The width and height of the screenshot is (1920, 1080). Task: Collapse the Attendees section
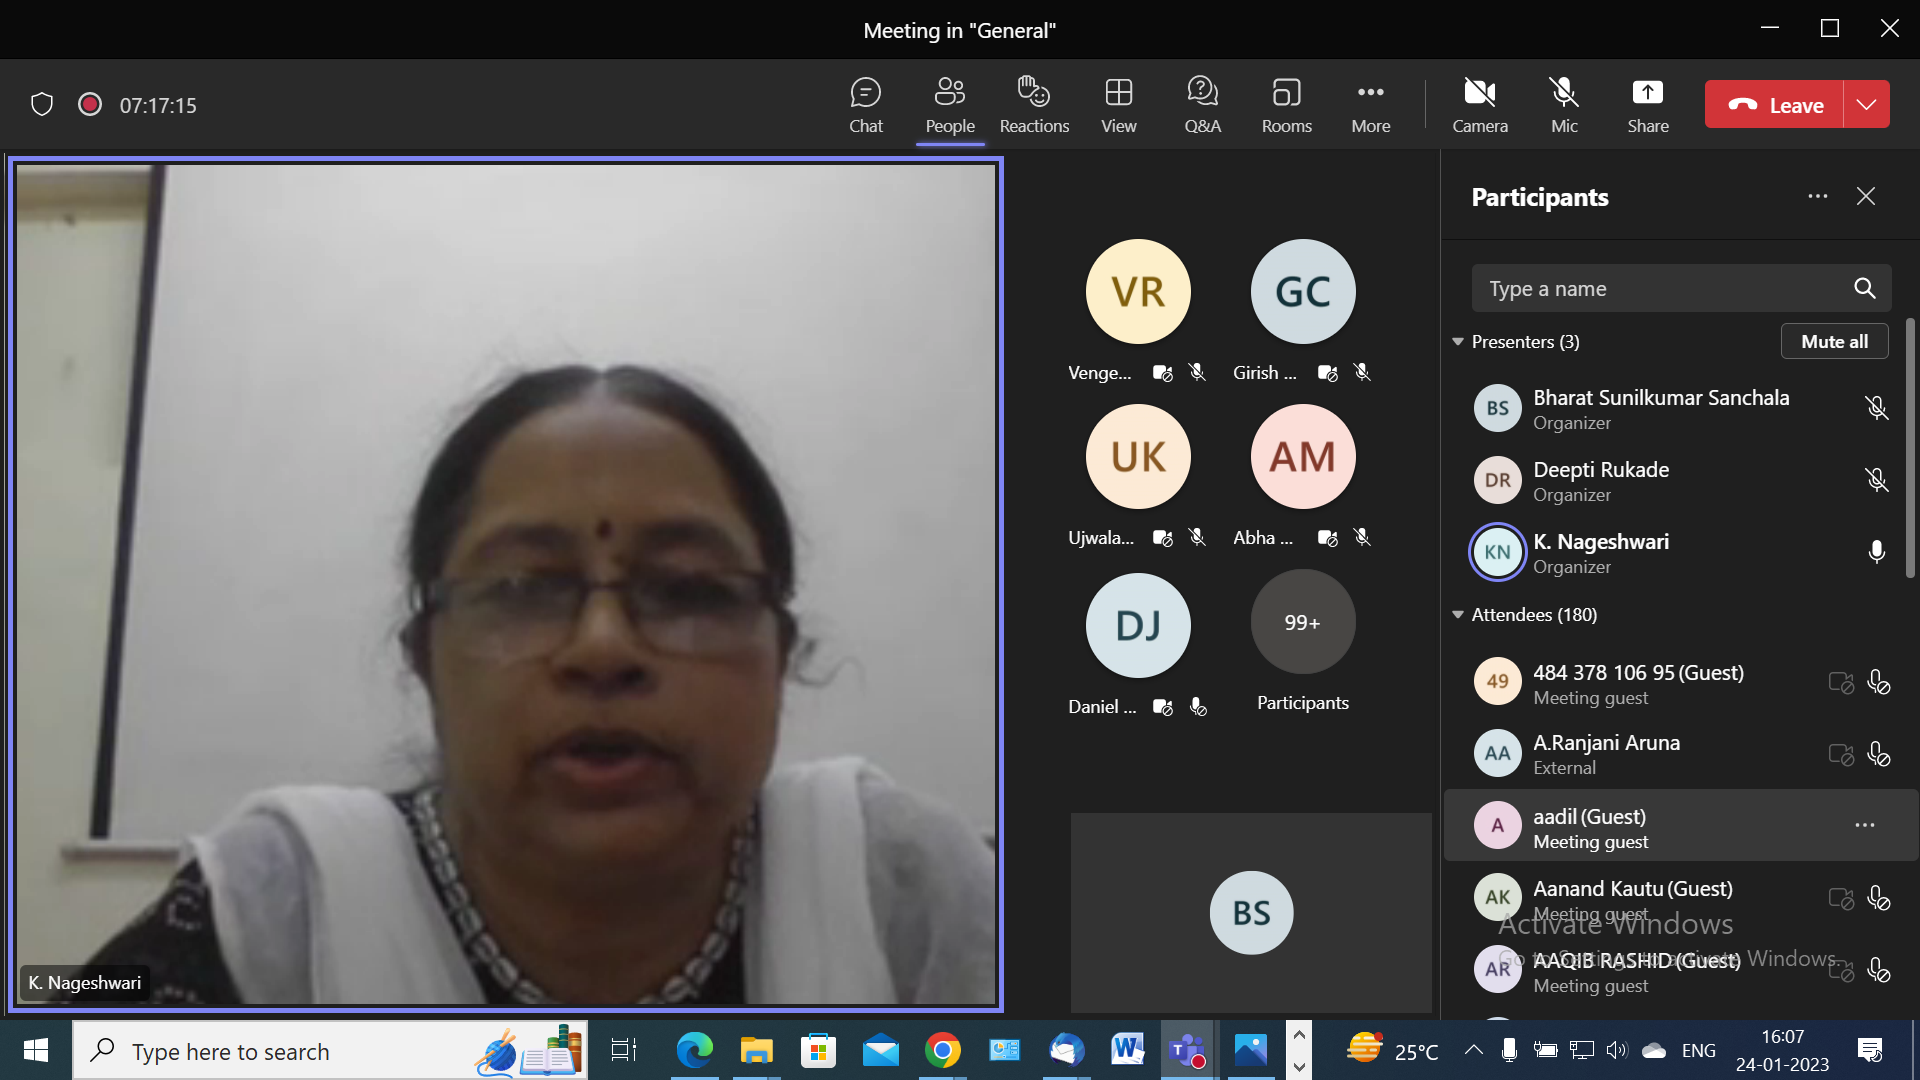[x=1458, y=615]
